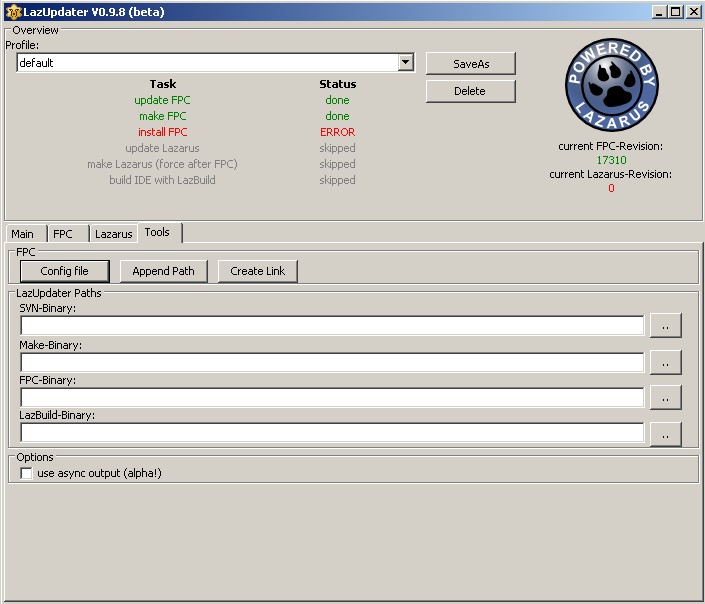Viewport: 705px width, 604px height.
Task: Browse for the FPC-Binary path
Action: (x=665, y=398)
